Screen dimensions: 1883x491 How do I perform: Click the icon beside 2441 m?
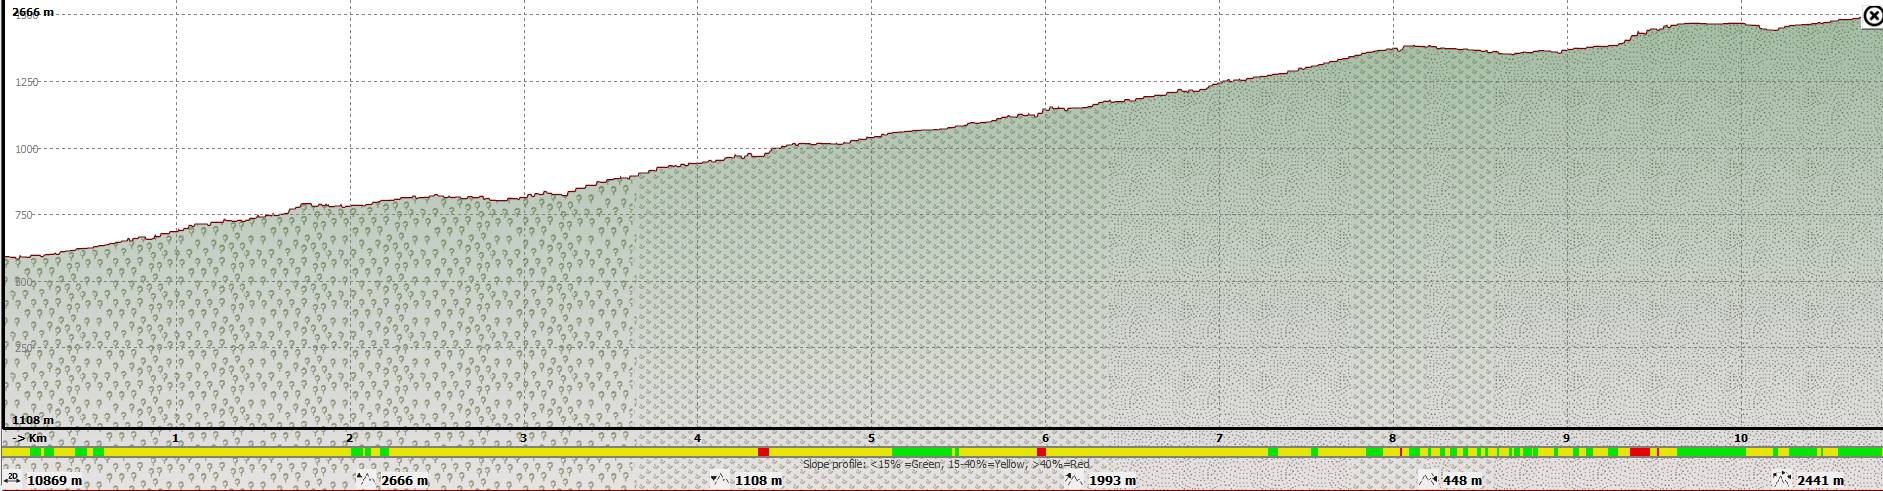point(1781,480)
